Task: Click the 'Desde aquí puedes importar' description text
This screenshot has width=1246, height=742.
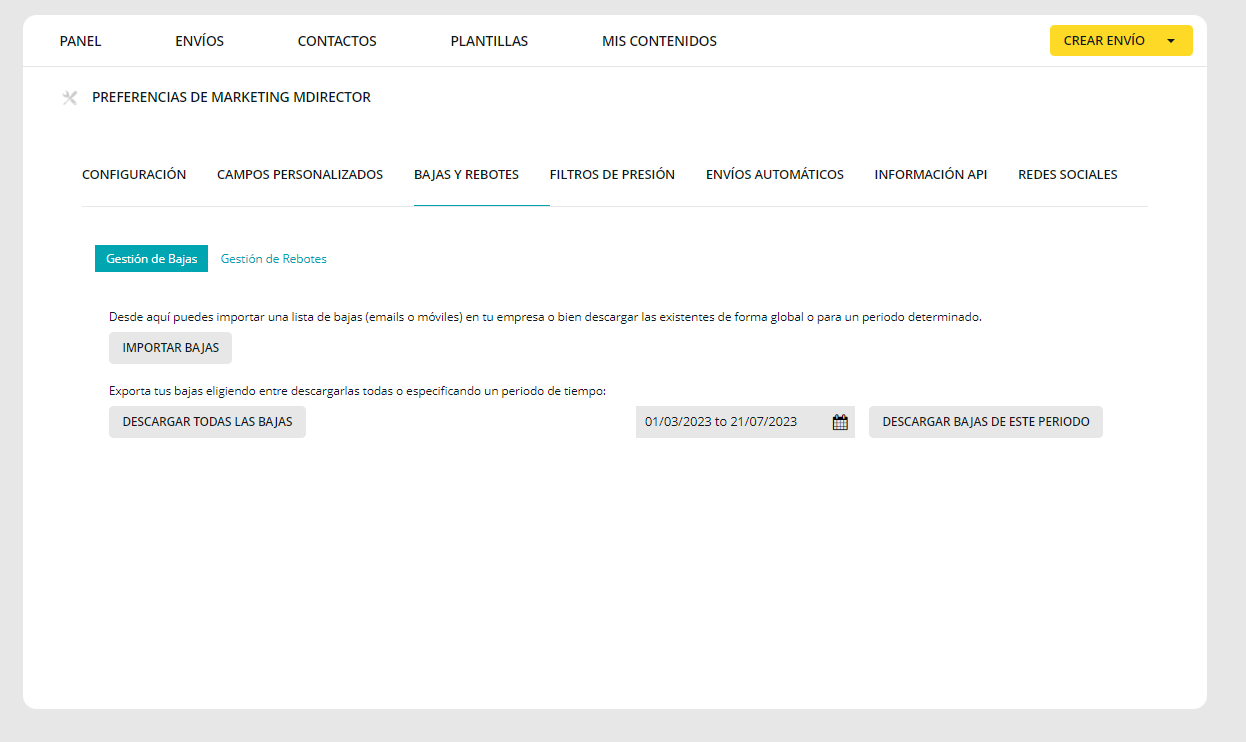Action: [x=545, y=316]
